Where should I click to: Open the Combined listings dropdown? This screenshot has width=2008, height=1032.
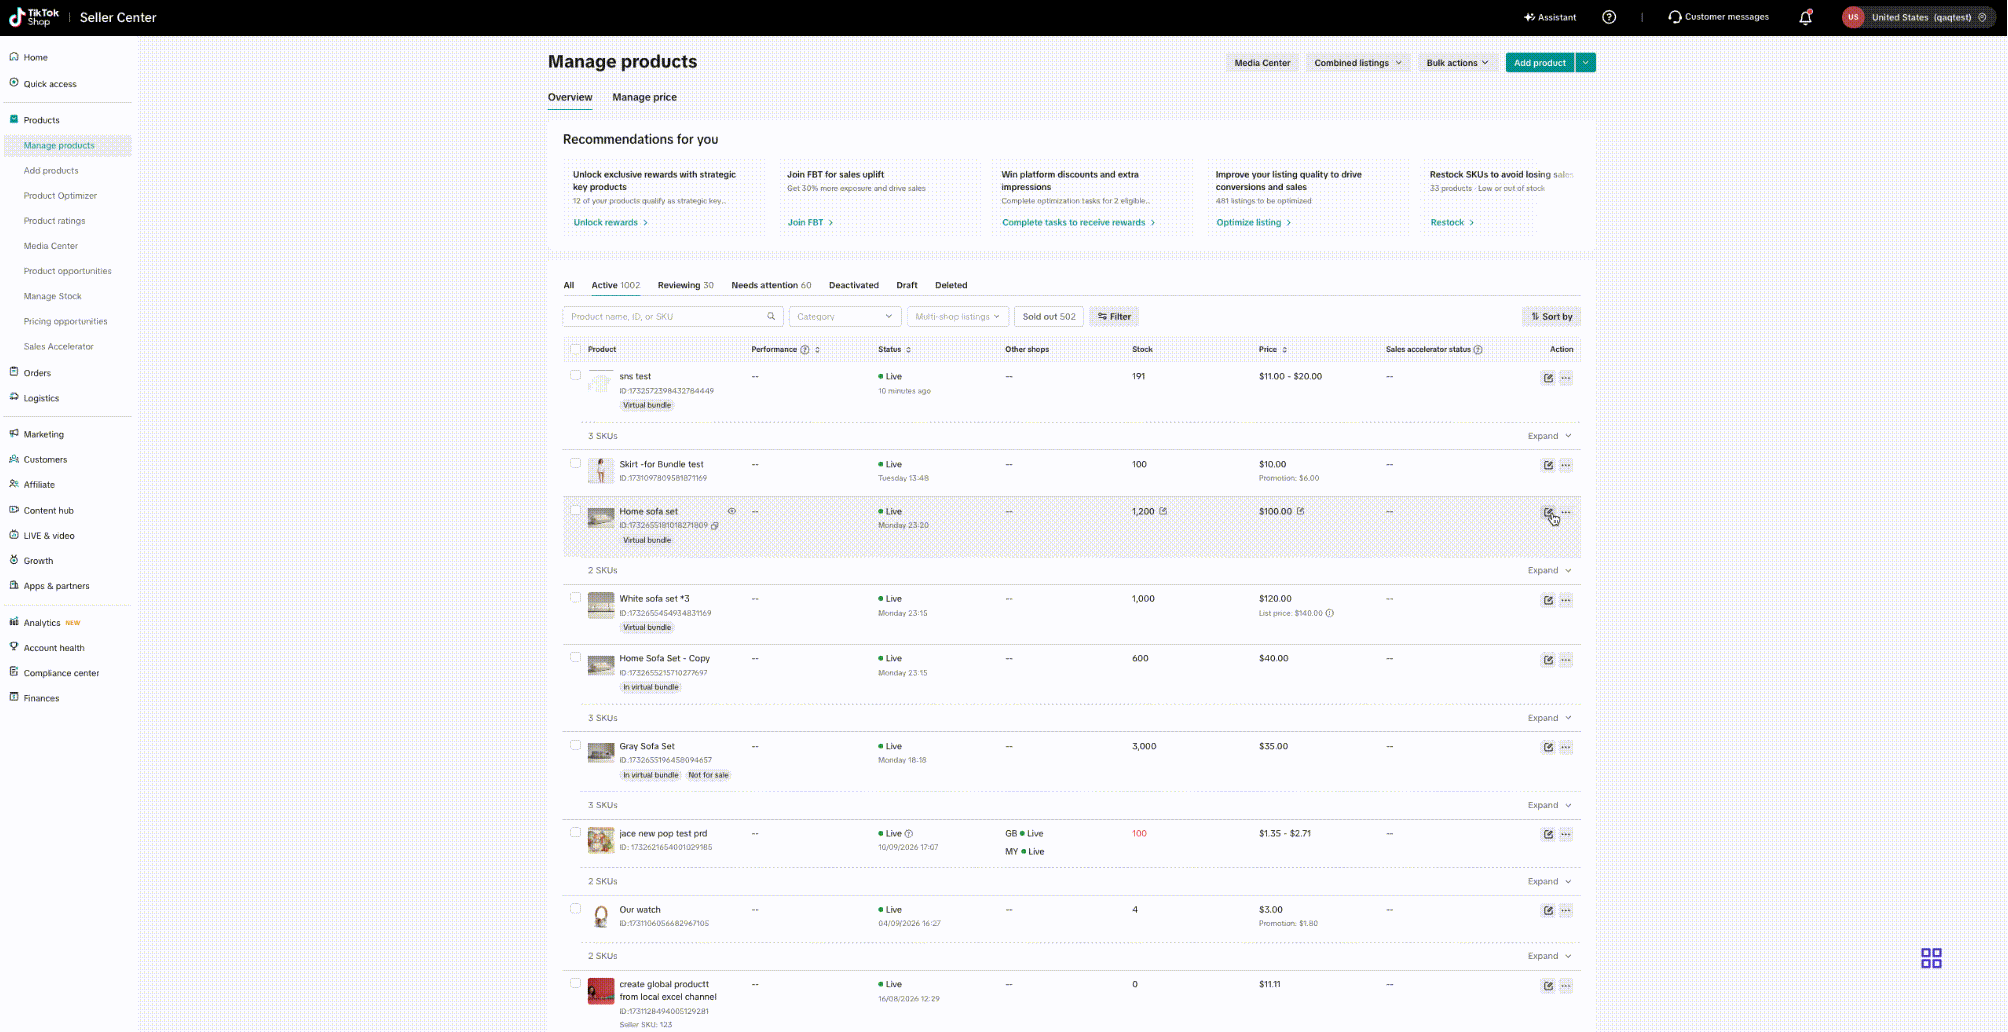(1358, 63)
